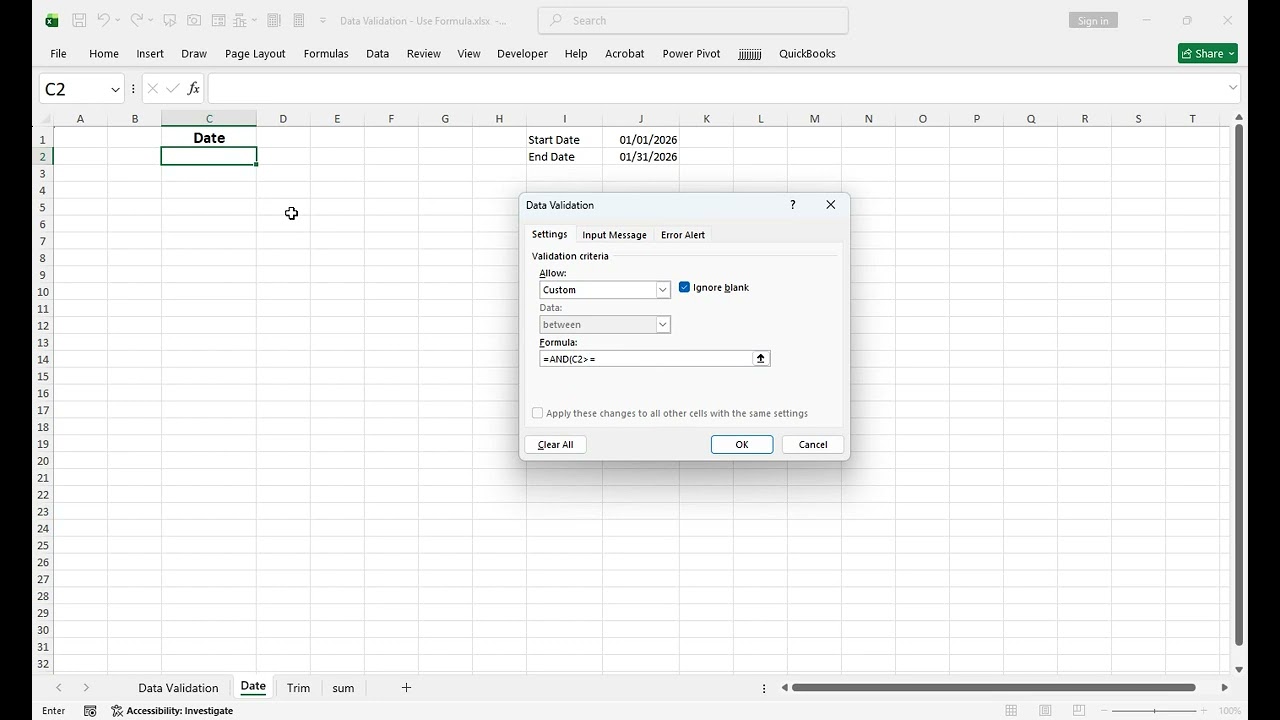Open the File menu
This screenshot has height=720, width=1280.
click(59, 54)
